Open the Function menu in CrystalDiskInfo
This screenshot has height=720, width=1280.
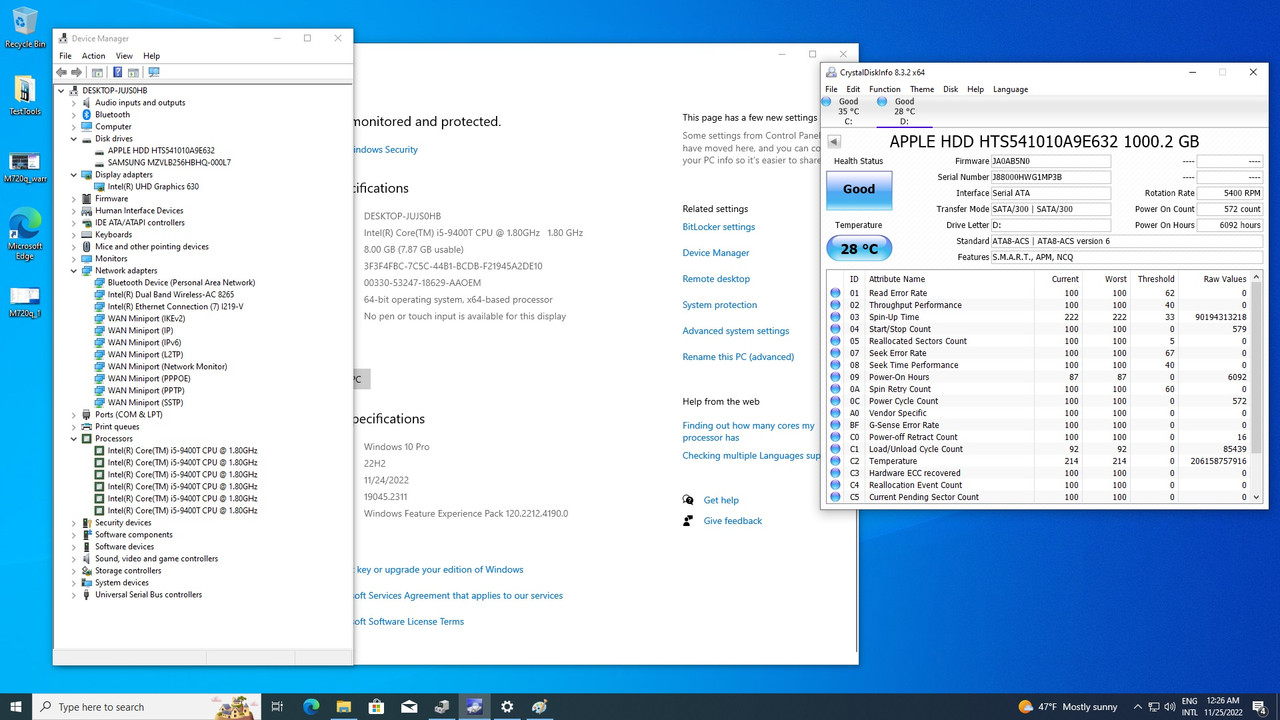click(x=884, y=89)
